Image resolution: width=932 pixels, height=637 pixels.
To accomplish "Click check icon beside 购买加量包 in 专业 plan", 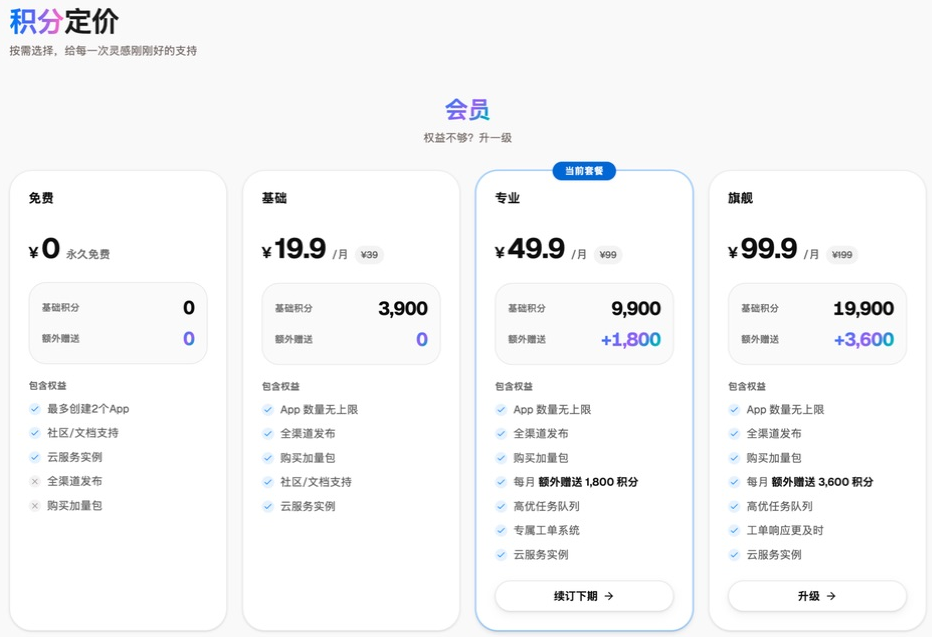I will [x=500, y=458].
